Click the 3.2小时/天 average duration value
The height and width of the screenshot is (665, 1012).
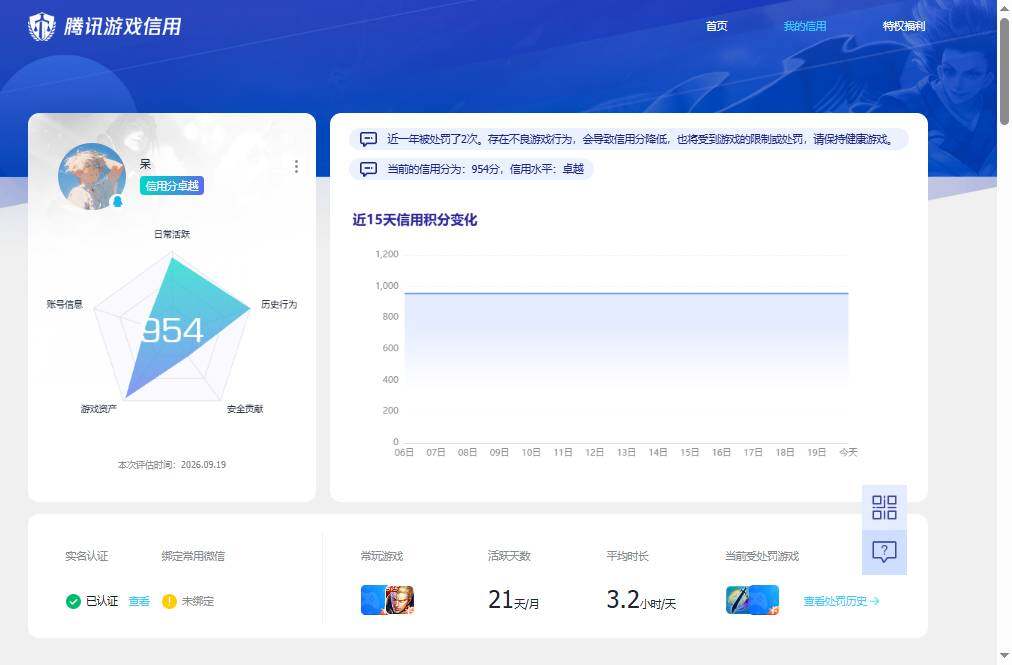(641, 600)
